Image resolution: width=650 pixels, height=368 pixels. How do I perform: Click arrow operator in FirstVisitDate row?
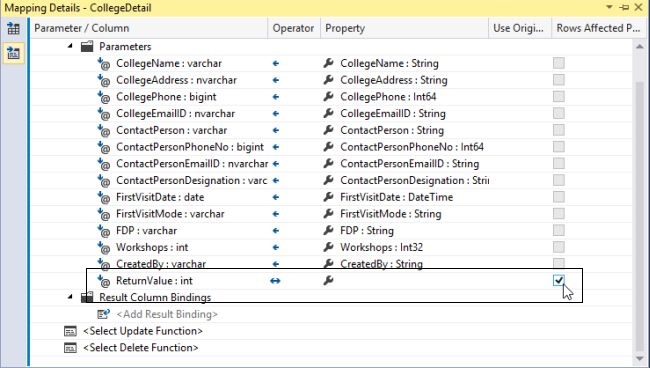tap(276, 197)
